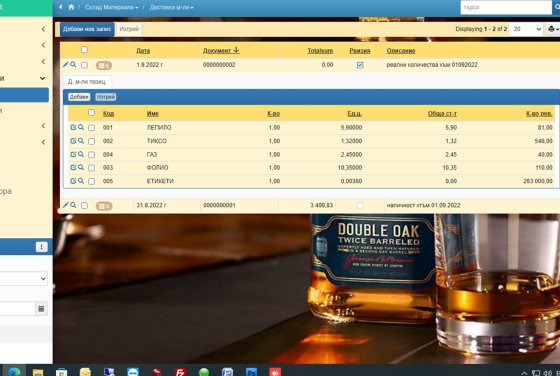
Task: Sort by the Документ column header
Action: coord(221,51)
